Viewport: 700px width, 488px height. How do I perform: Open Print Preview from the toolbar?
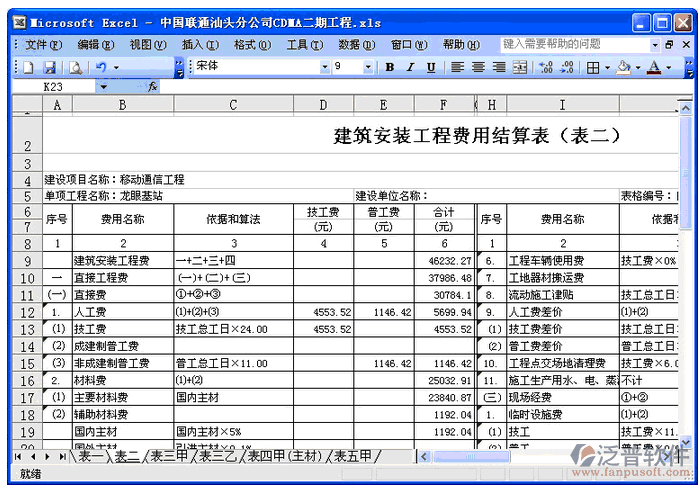click(x=75, y=67)
